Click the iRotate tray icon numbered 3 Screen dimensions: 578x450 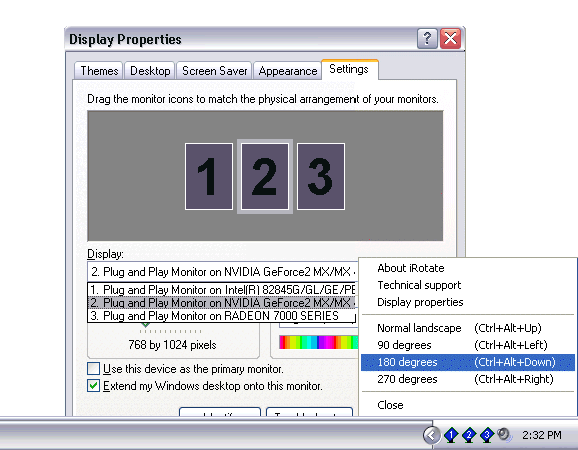click(x=487, y=435)
